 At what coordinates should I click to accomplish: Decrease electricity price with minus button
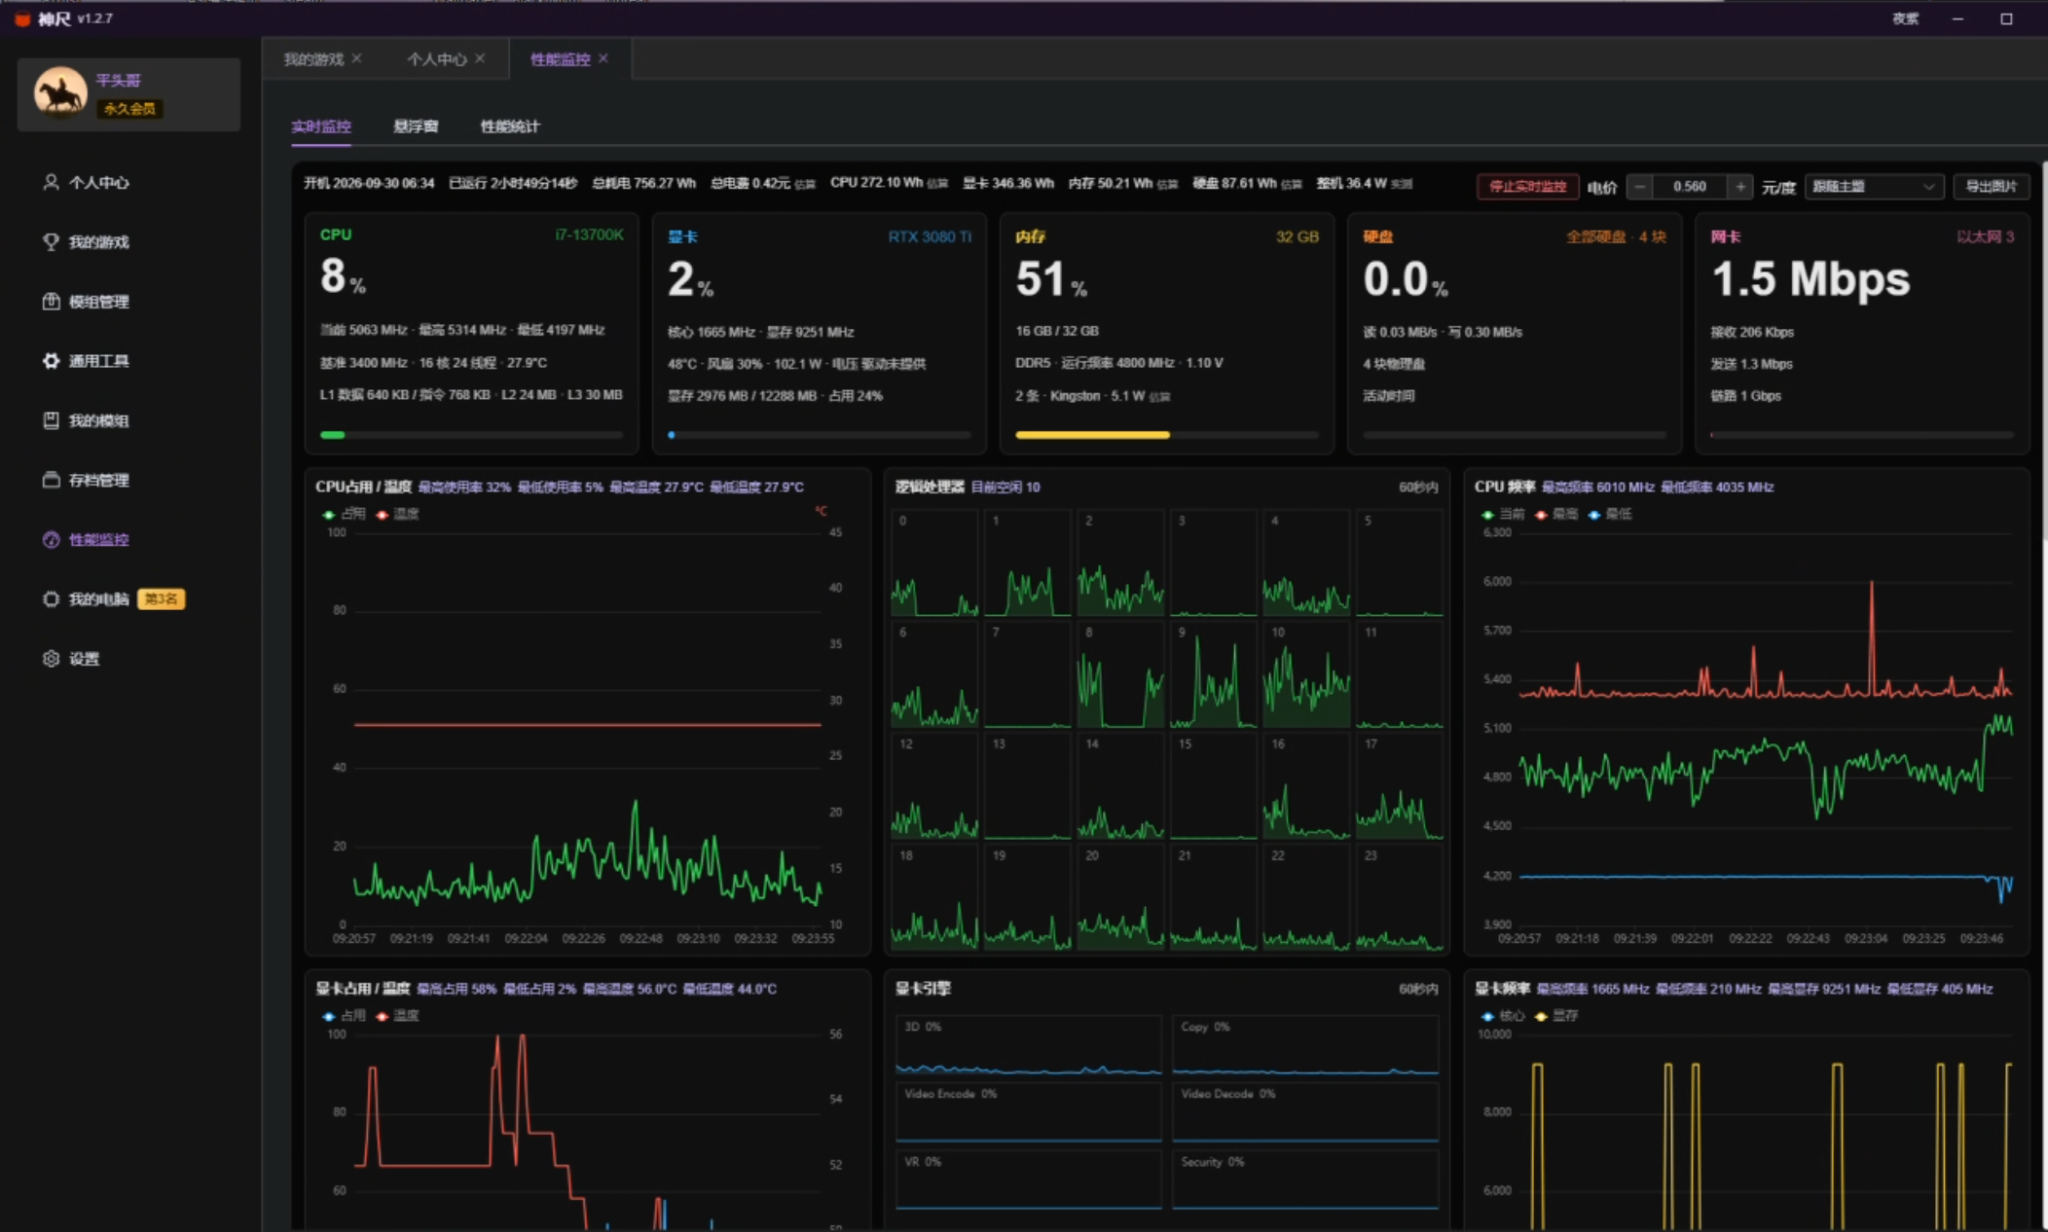point(1640,186)
